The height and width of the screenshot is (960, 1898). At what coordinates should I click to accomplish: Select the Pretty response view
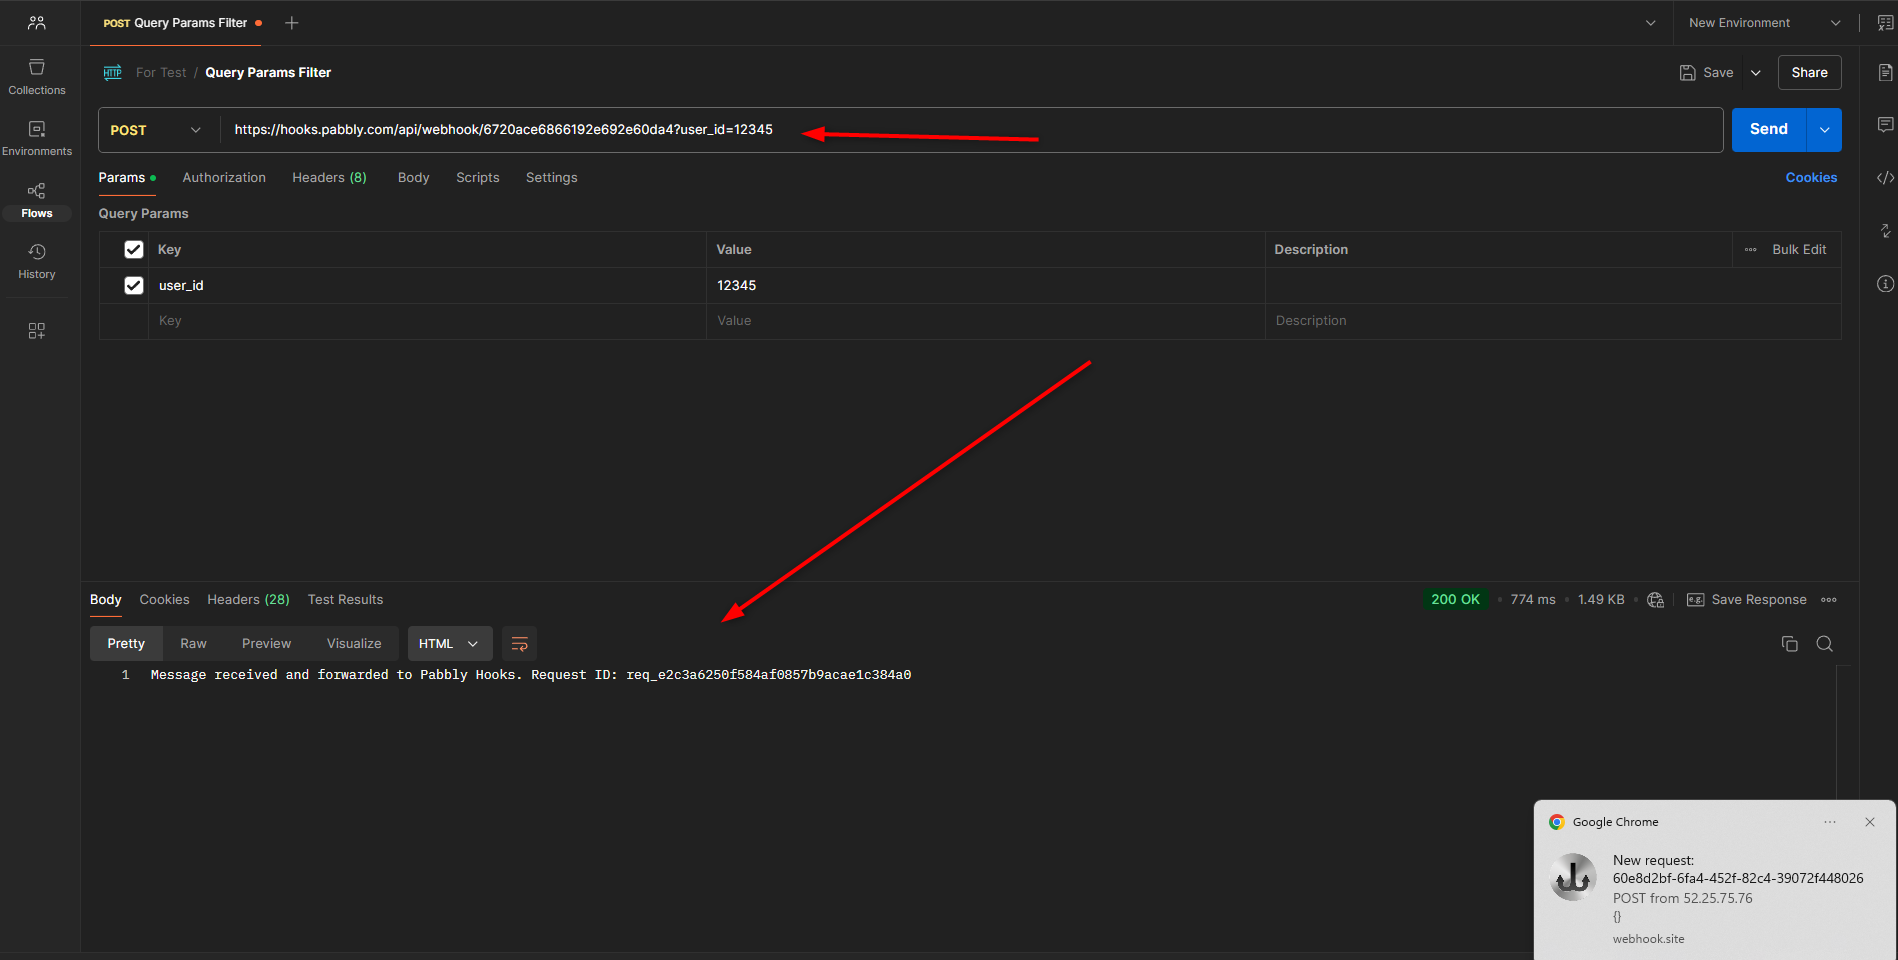tap(126, 644)
